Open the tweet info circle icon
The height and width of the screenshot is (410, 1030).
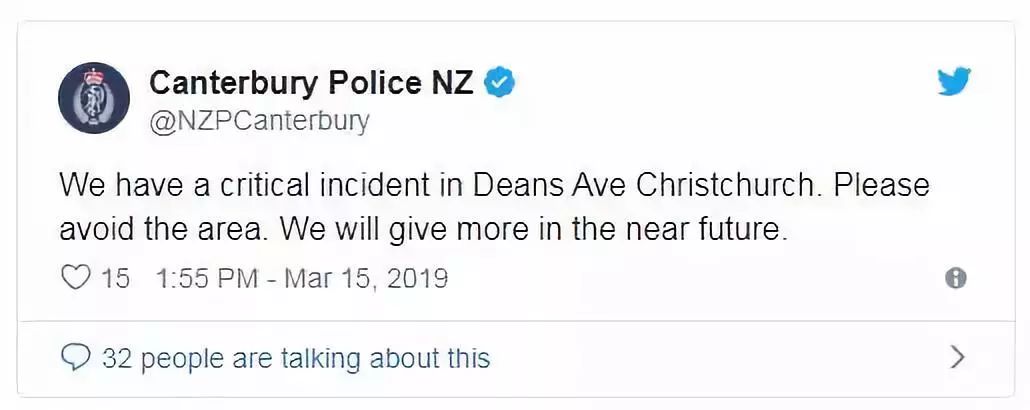coord(956,279)
